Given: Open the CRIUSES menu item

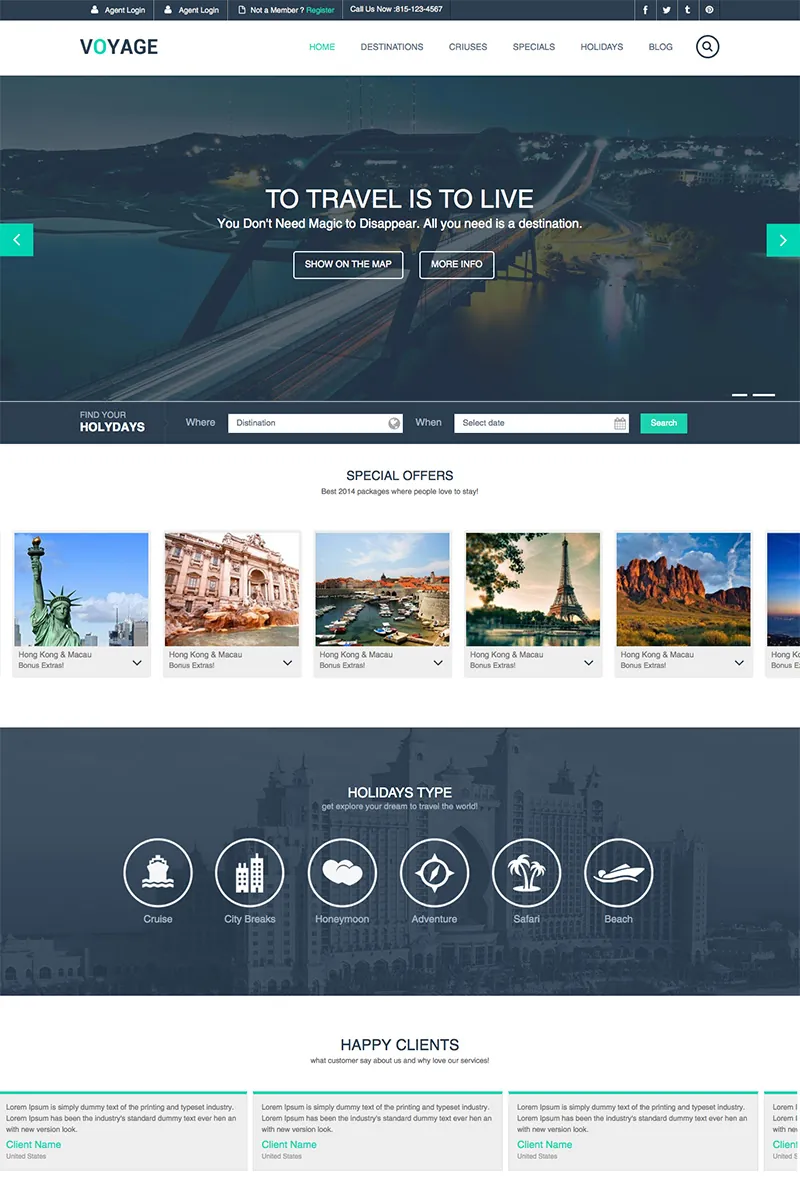Looking at the screenshot, I should coord(468,47).
